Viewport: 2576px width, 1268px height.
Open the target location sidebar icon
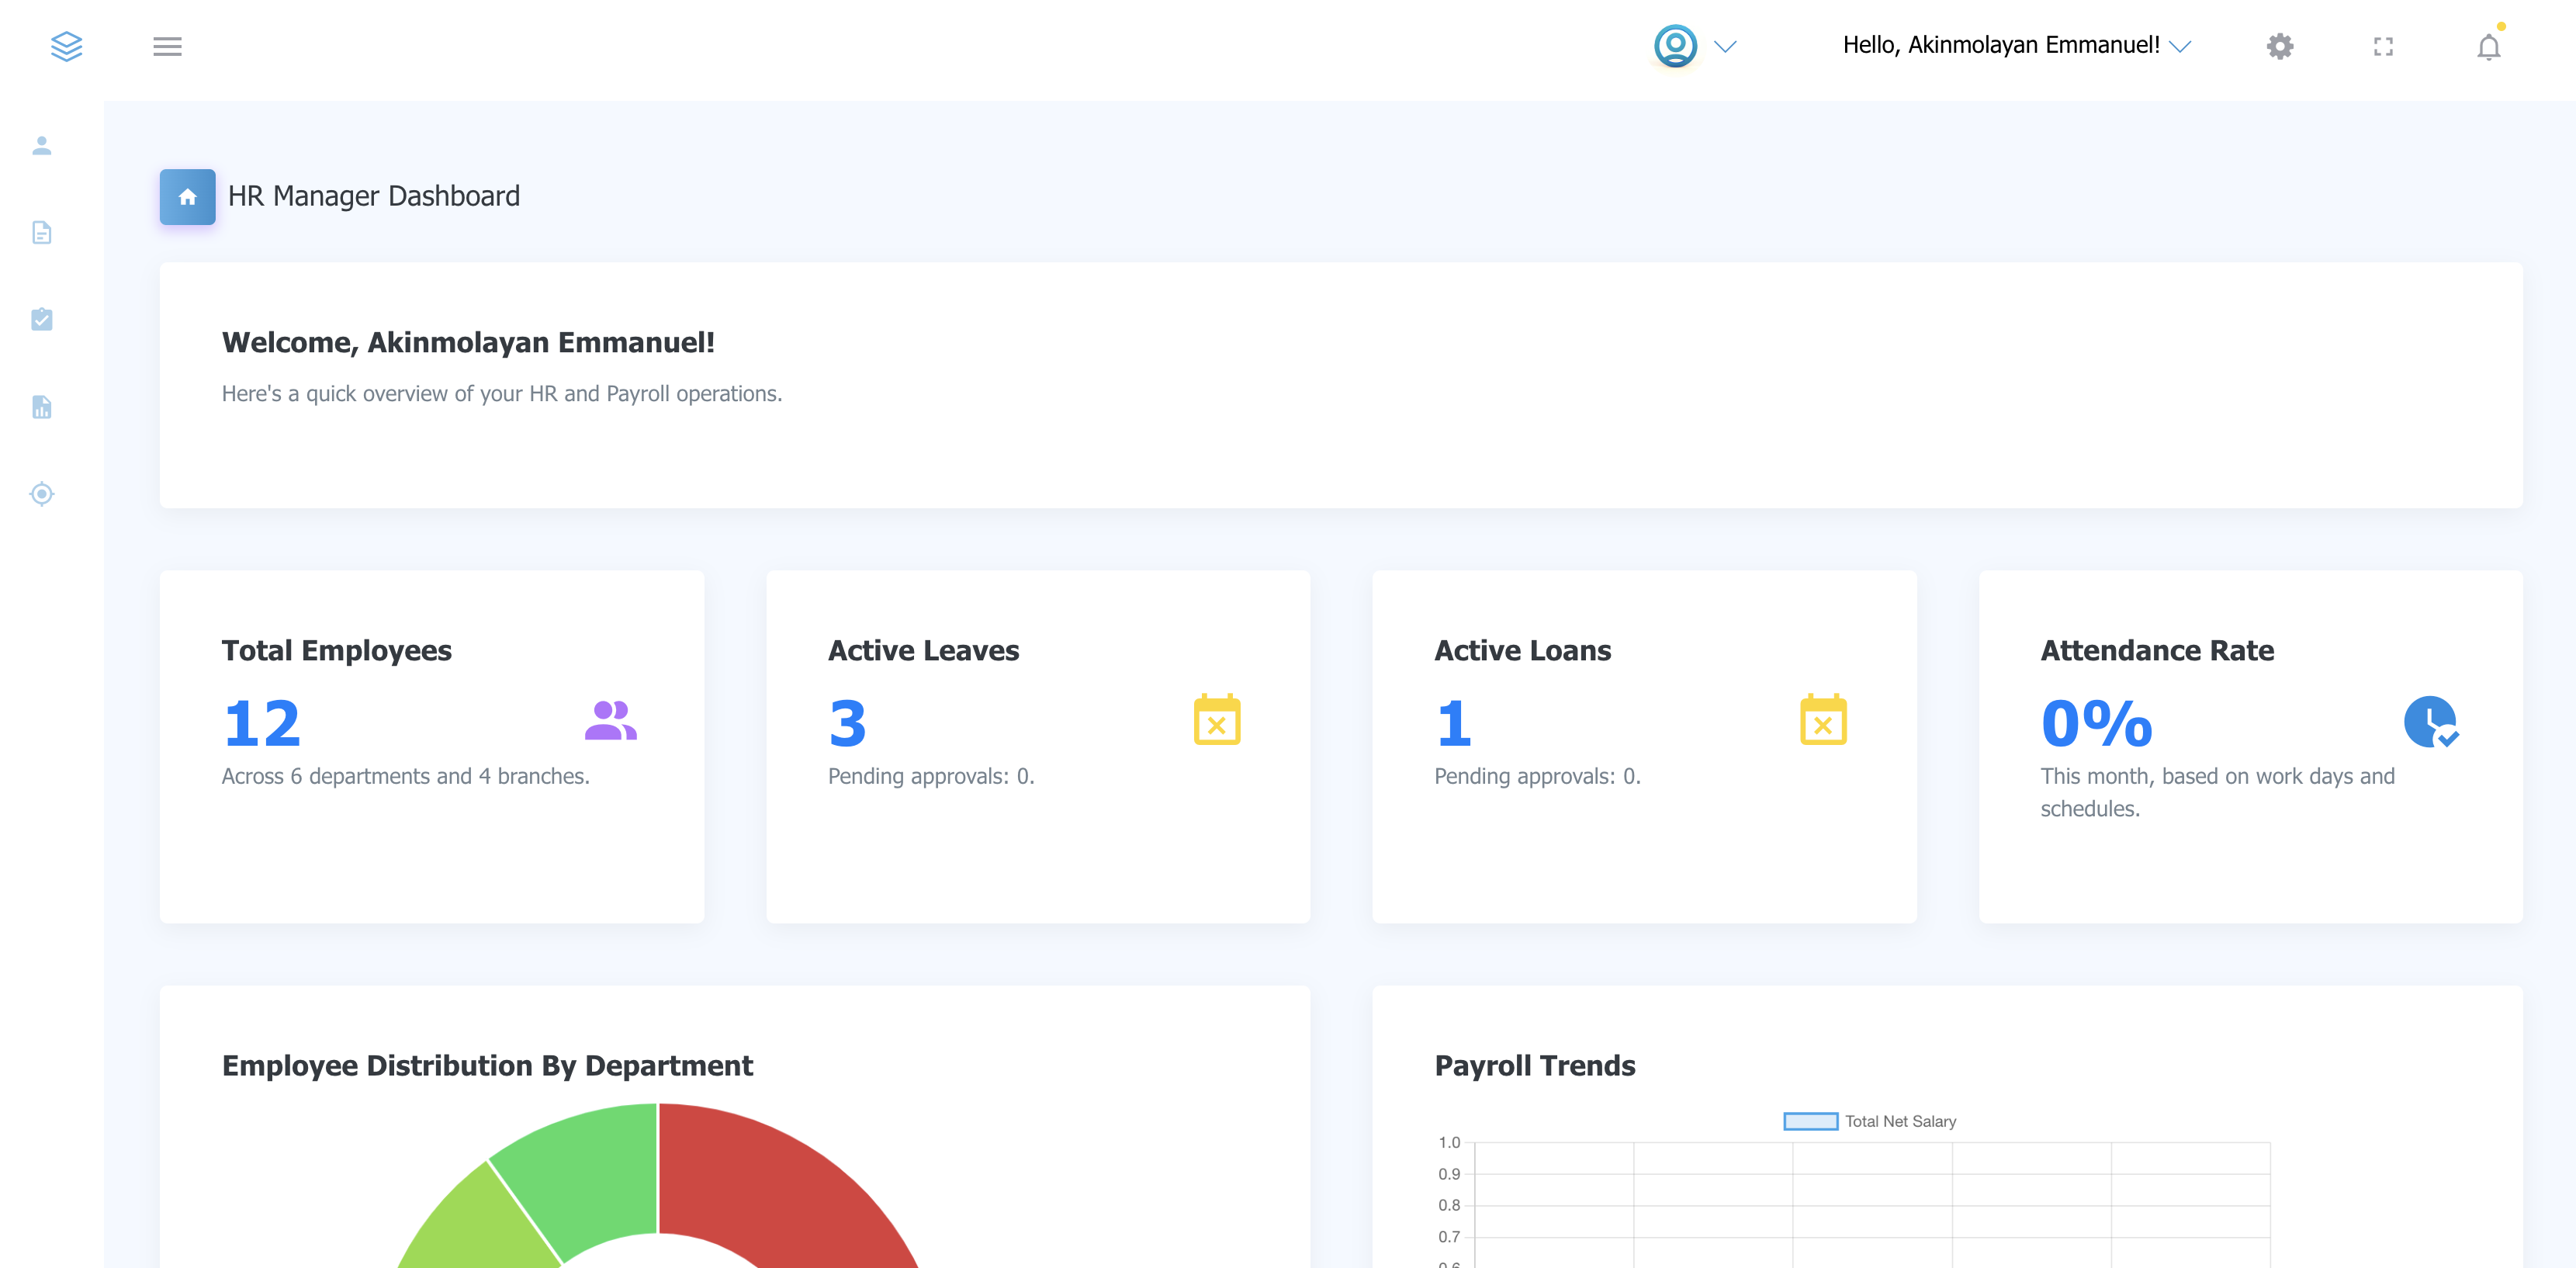(x=42, y=494)
